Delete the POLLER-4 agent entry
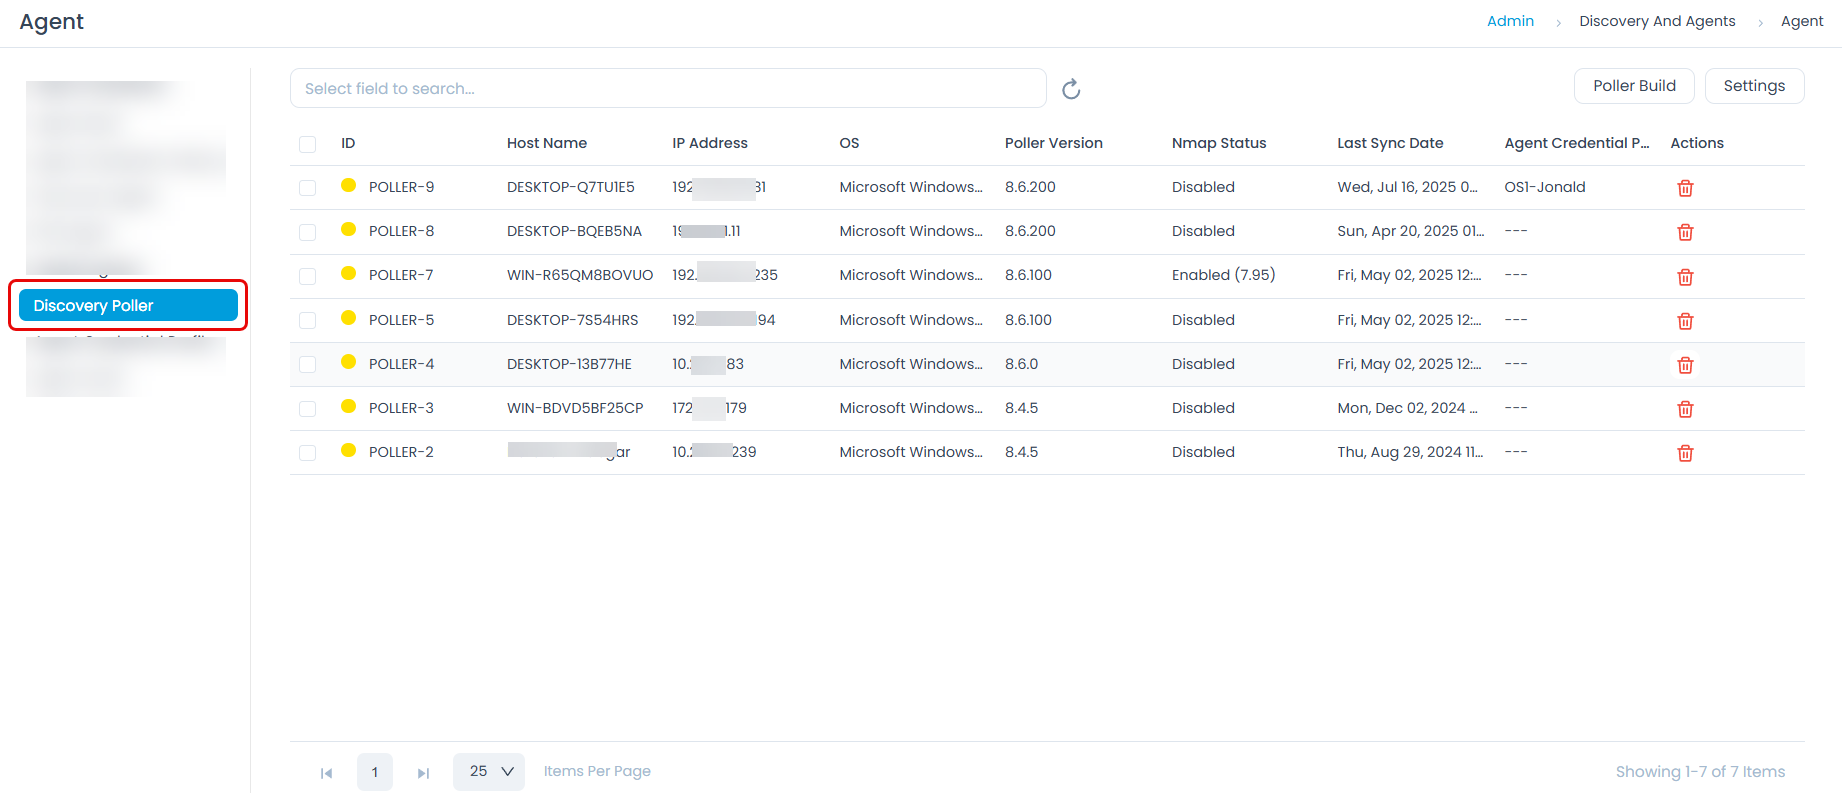The height and width of the screenshot is (793, 1842). (1685, 365)
